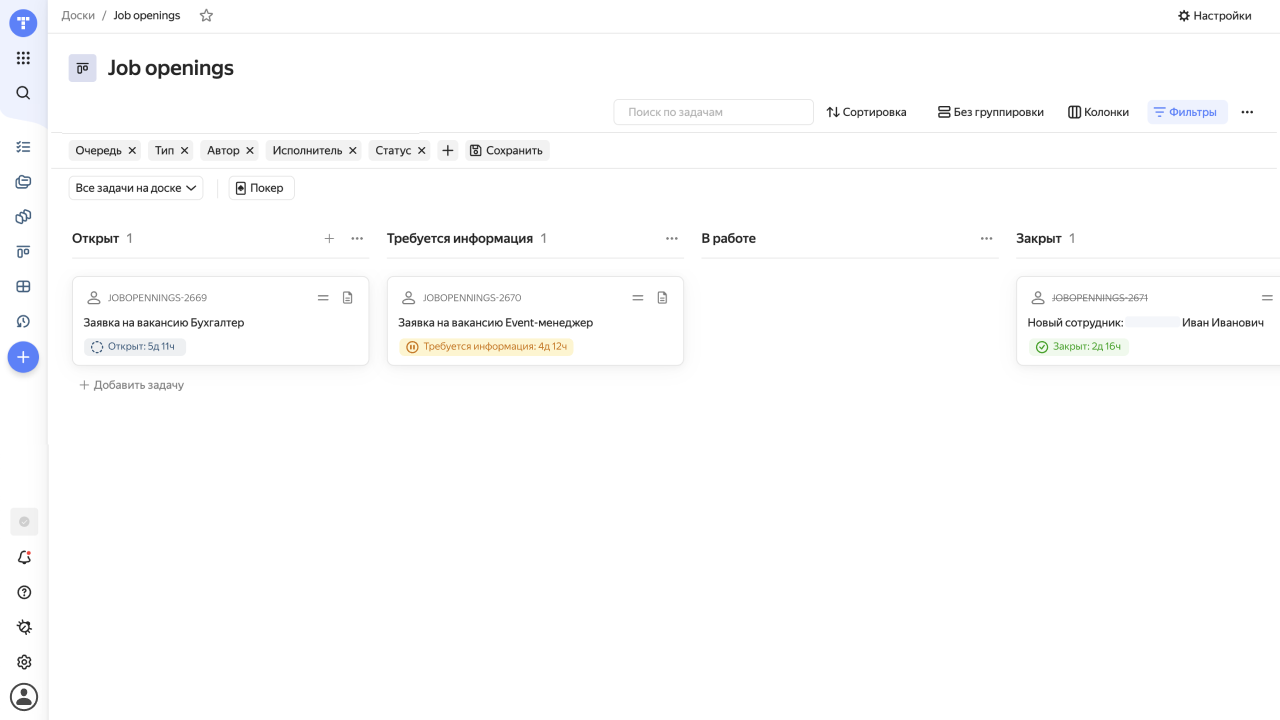The image size is (1280, 720).
Task: Remove the Исполнитель filter
Action: [x=353, y=150]
